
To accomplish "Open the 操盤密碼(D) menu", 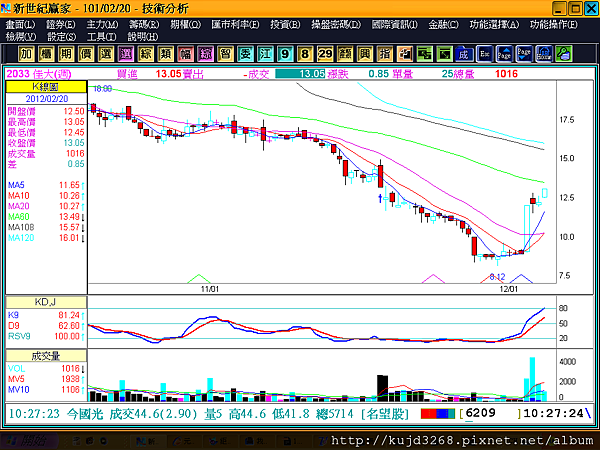I will tap(336, 25).
